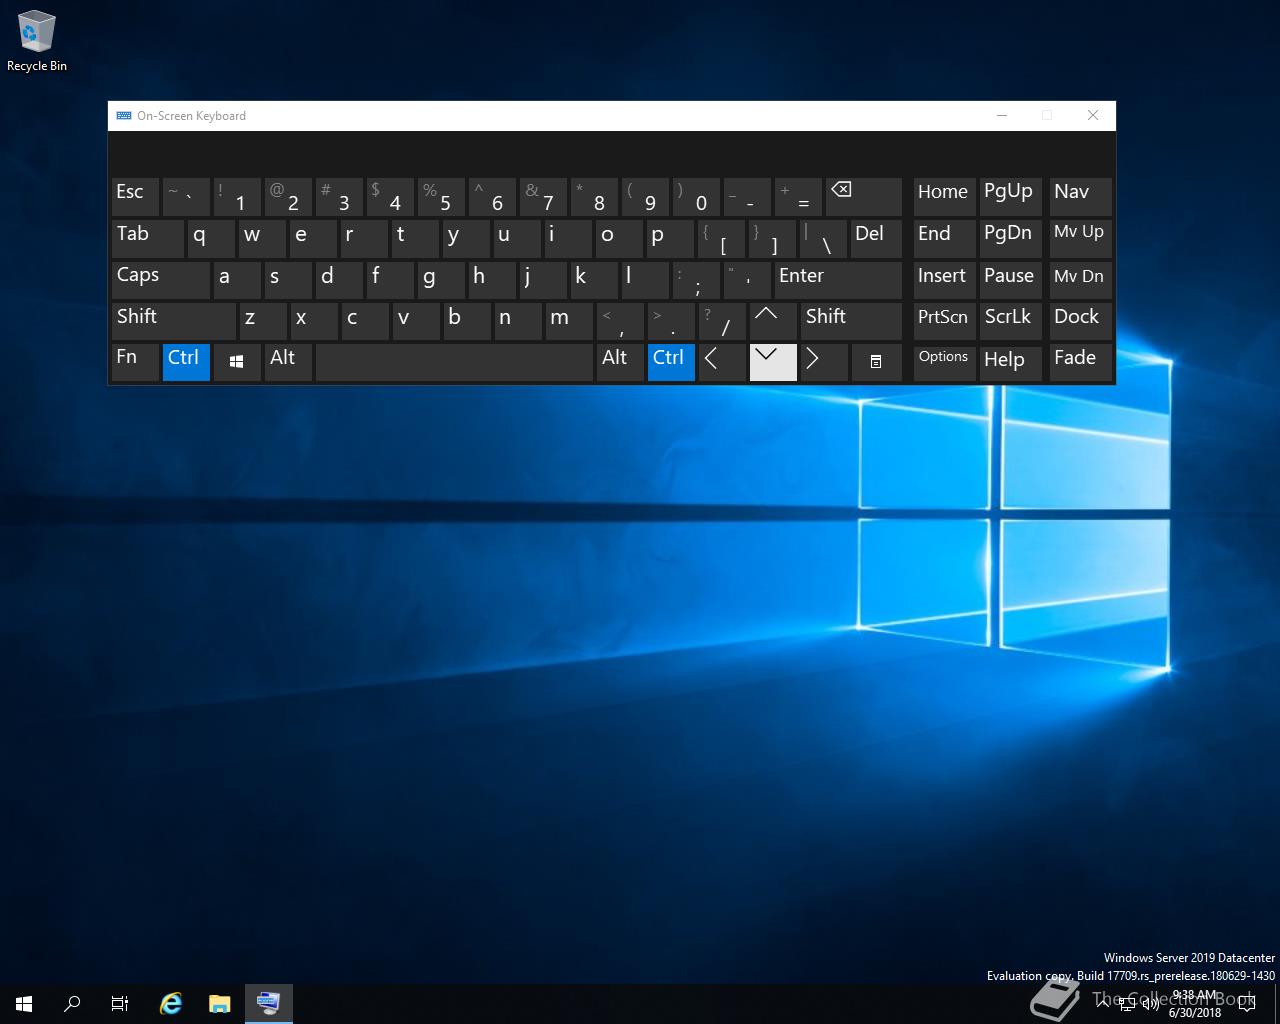Click the Options key
The image size is (1280, 1024).
click(945, 362)
